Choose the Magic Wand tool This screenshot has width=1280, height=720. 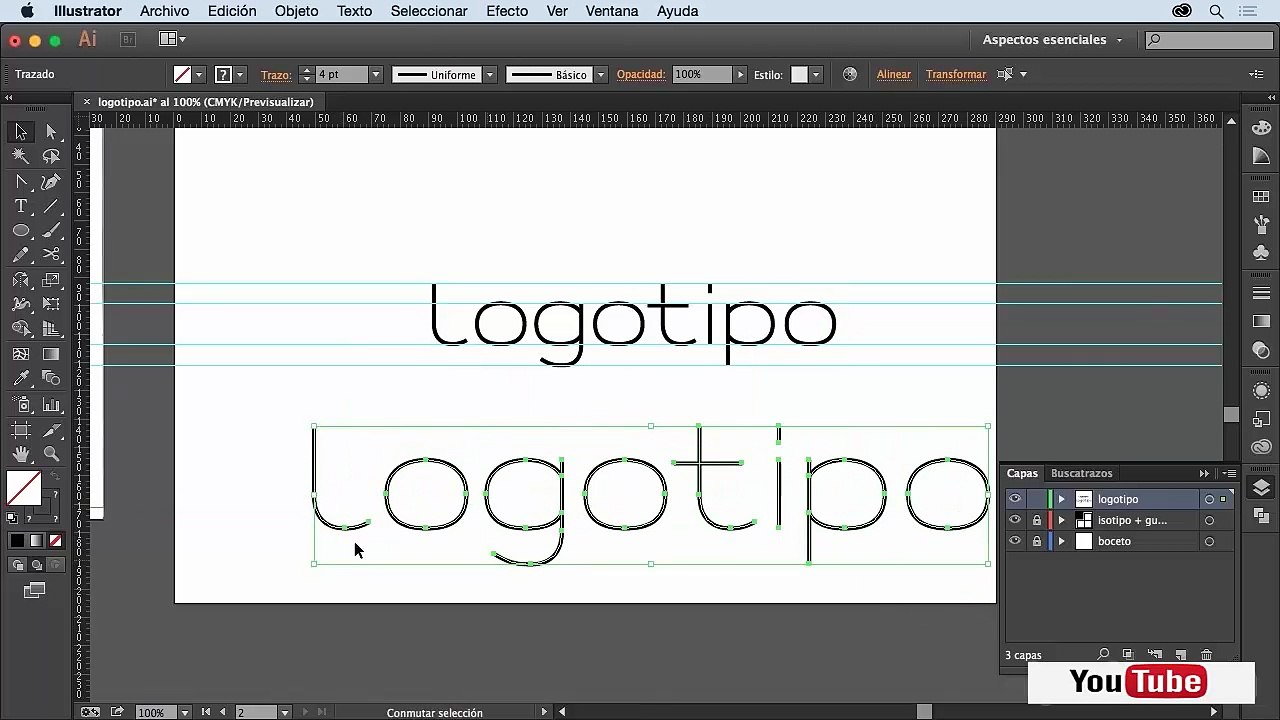[x=21, y=156]
